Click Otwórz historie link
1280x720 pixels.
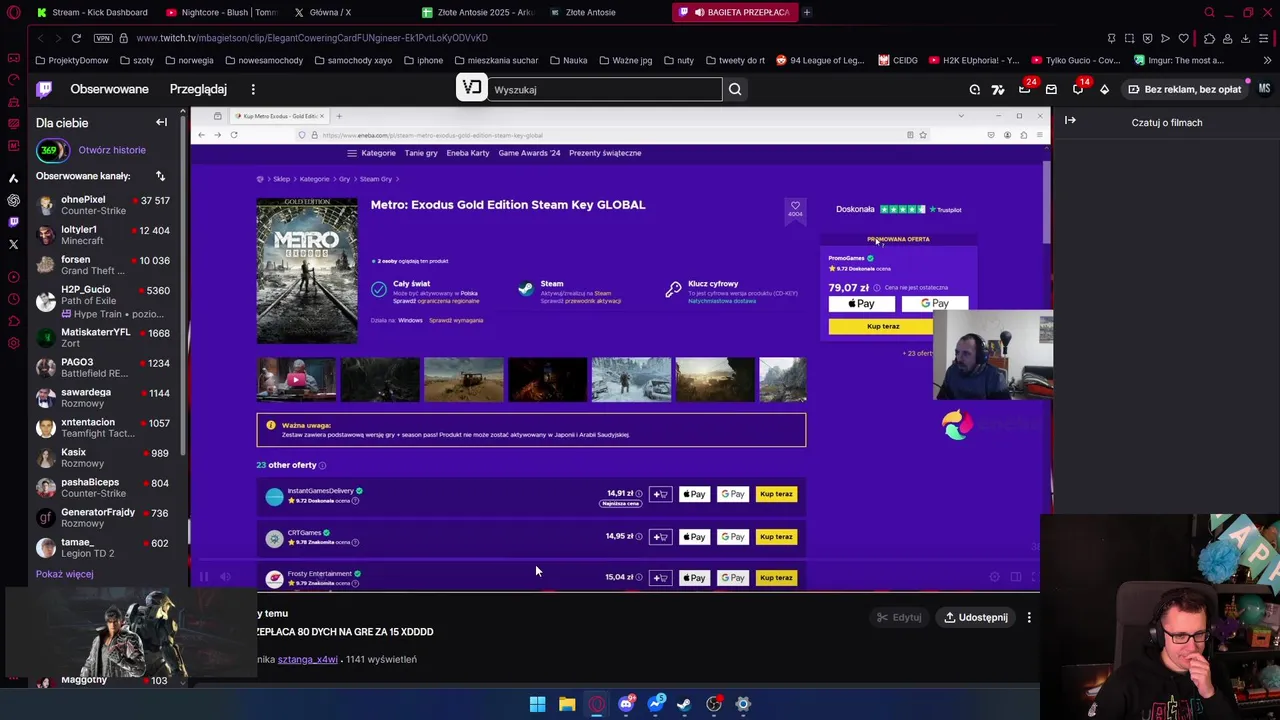(x=112, y=150)
